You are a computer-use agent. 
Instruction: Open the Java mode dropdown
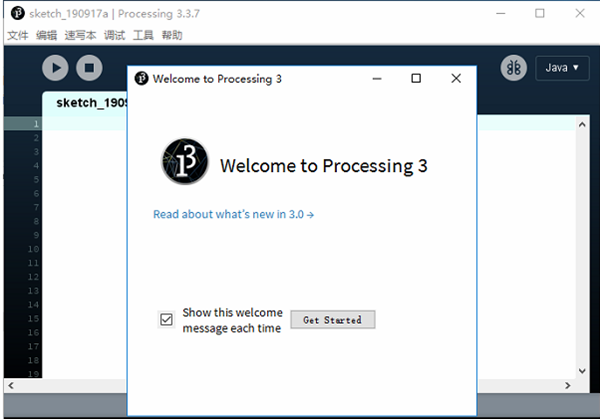pyautogui.click(x=562, y=68)
